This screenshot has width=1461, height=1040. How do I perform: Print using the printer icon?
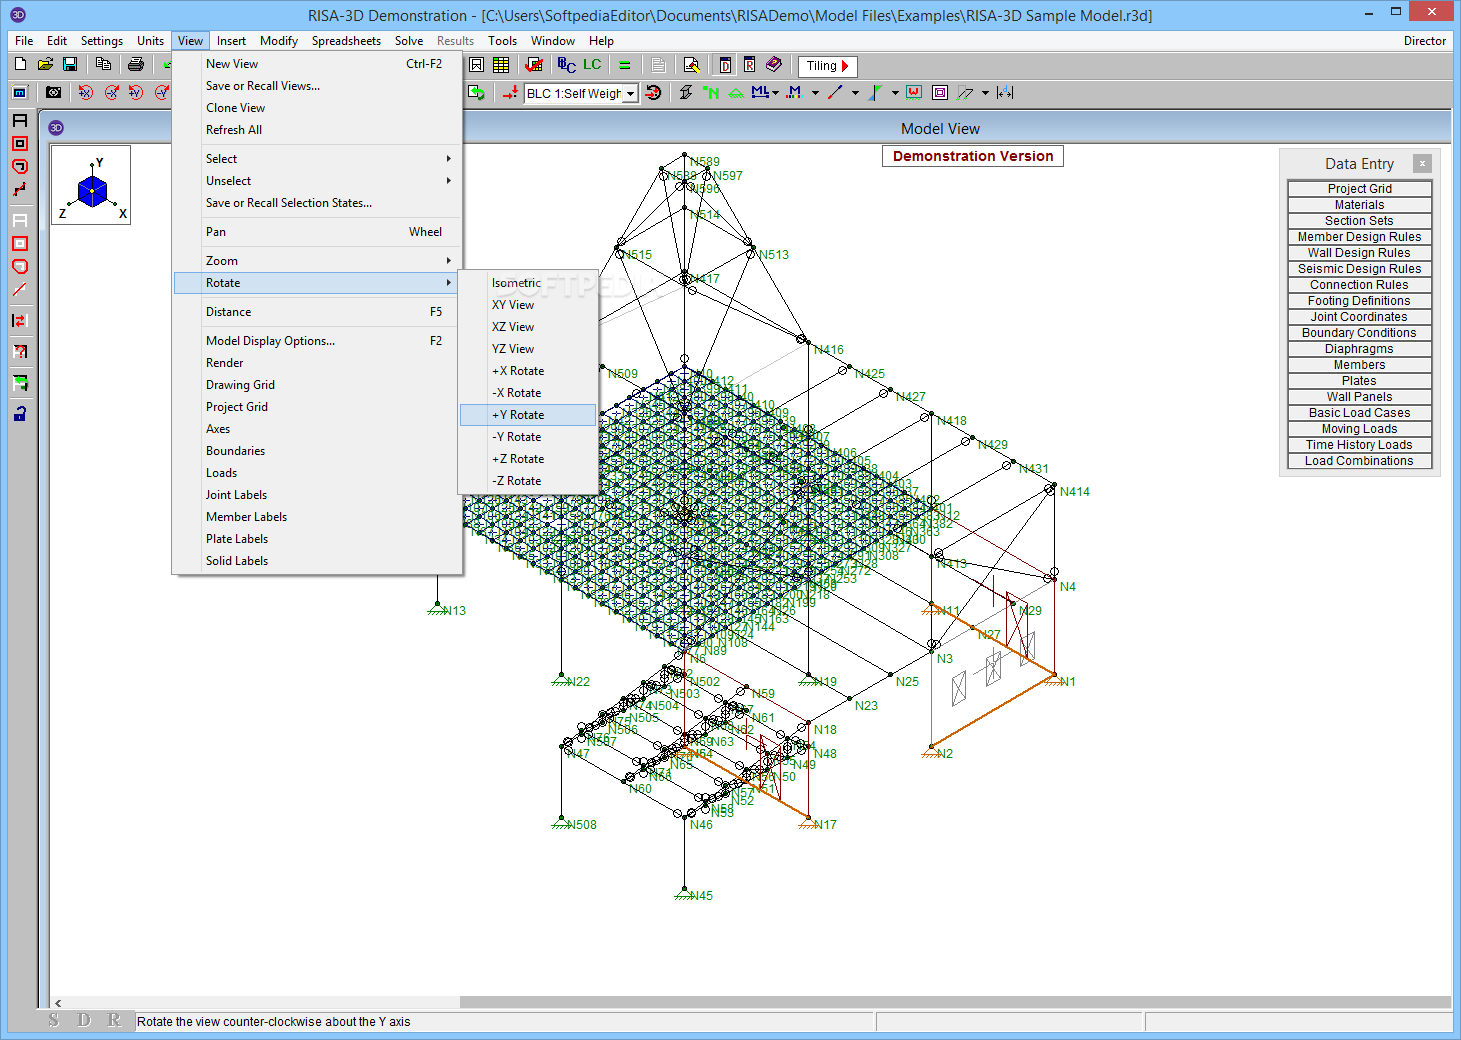pyautogui.click(x=136, y=64)
